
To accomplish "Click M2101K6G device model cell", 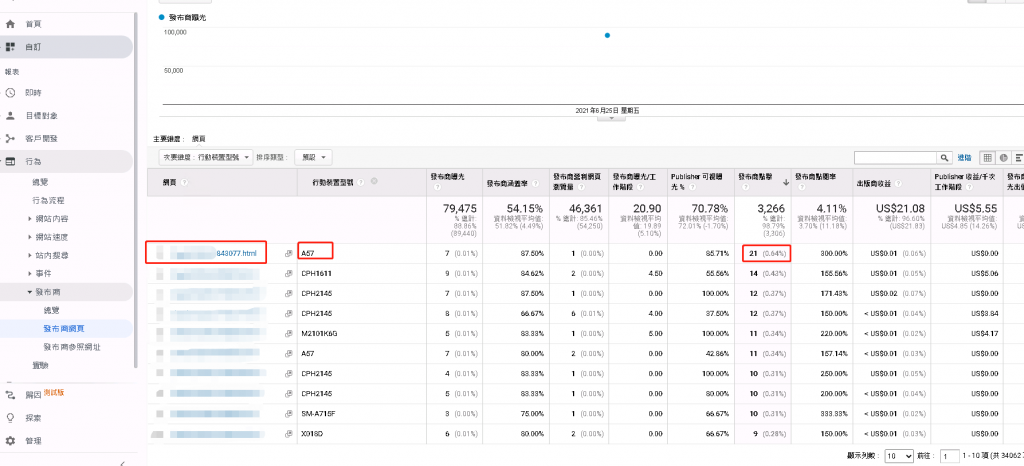I will [x=319, y=334].
